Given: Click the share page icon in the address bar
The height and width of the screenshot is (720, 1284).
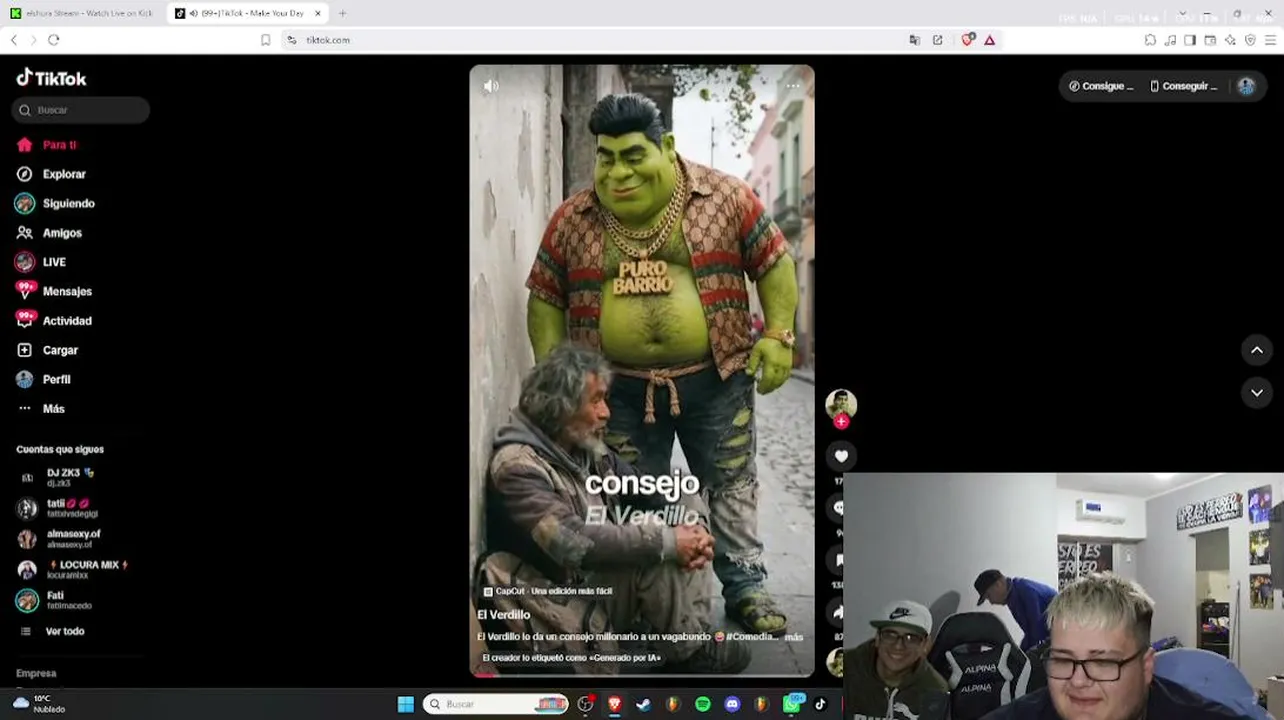Looking at the screenshot, I should [x=937, y=40].
